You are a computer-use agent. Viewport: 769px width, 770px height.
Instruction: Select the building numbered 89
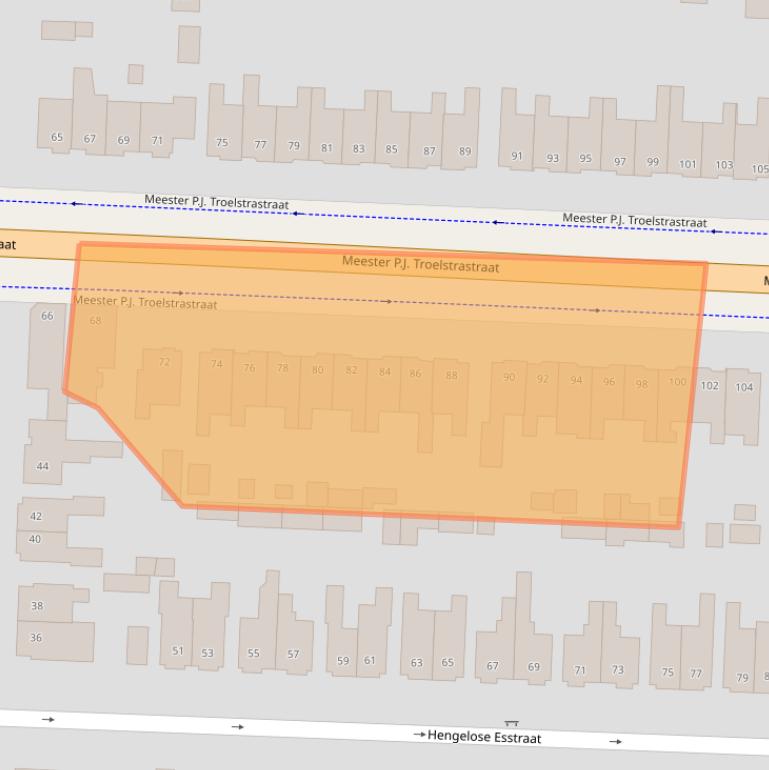(x=465, y=151)
